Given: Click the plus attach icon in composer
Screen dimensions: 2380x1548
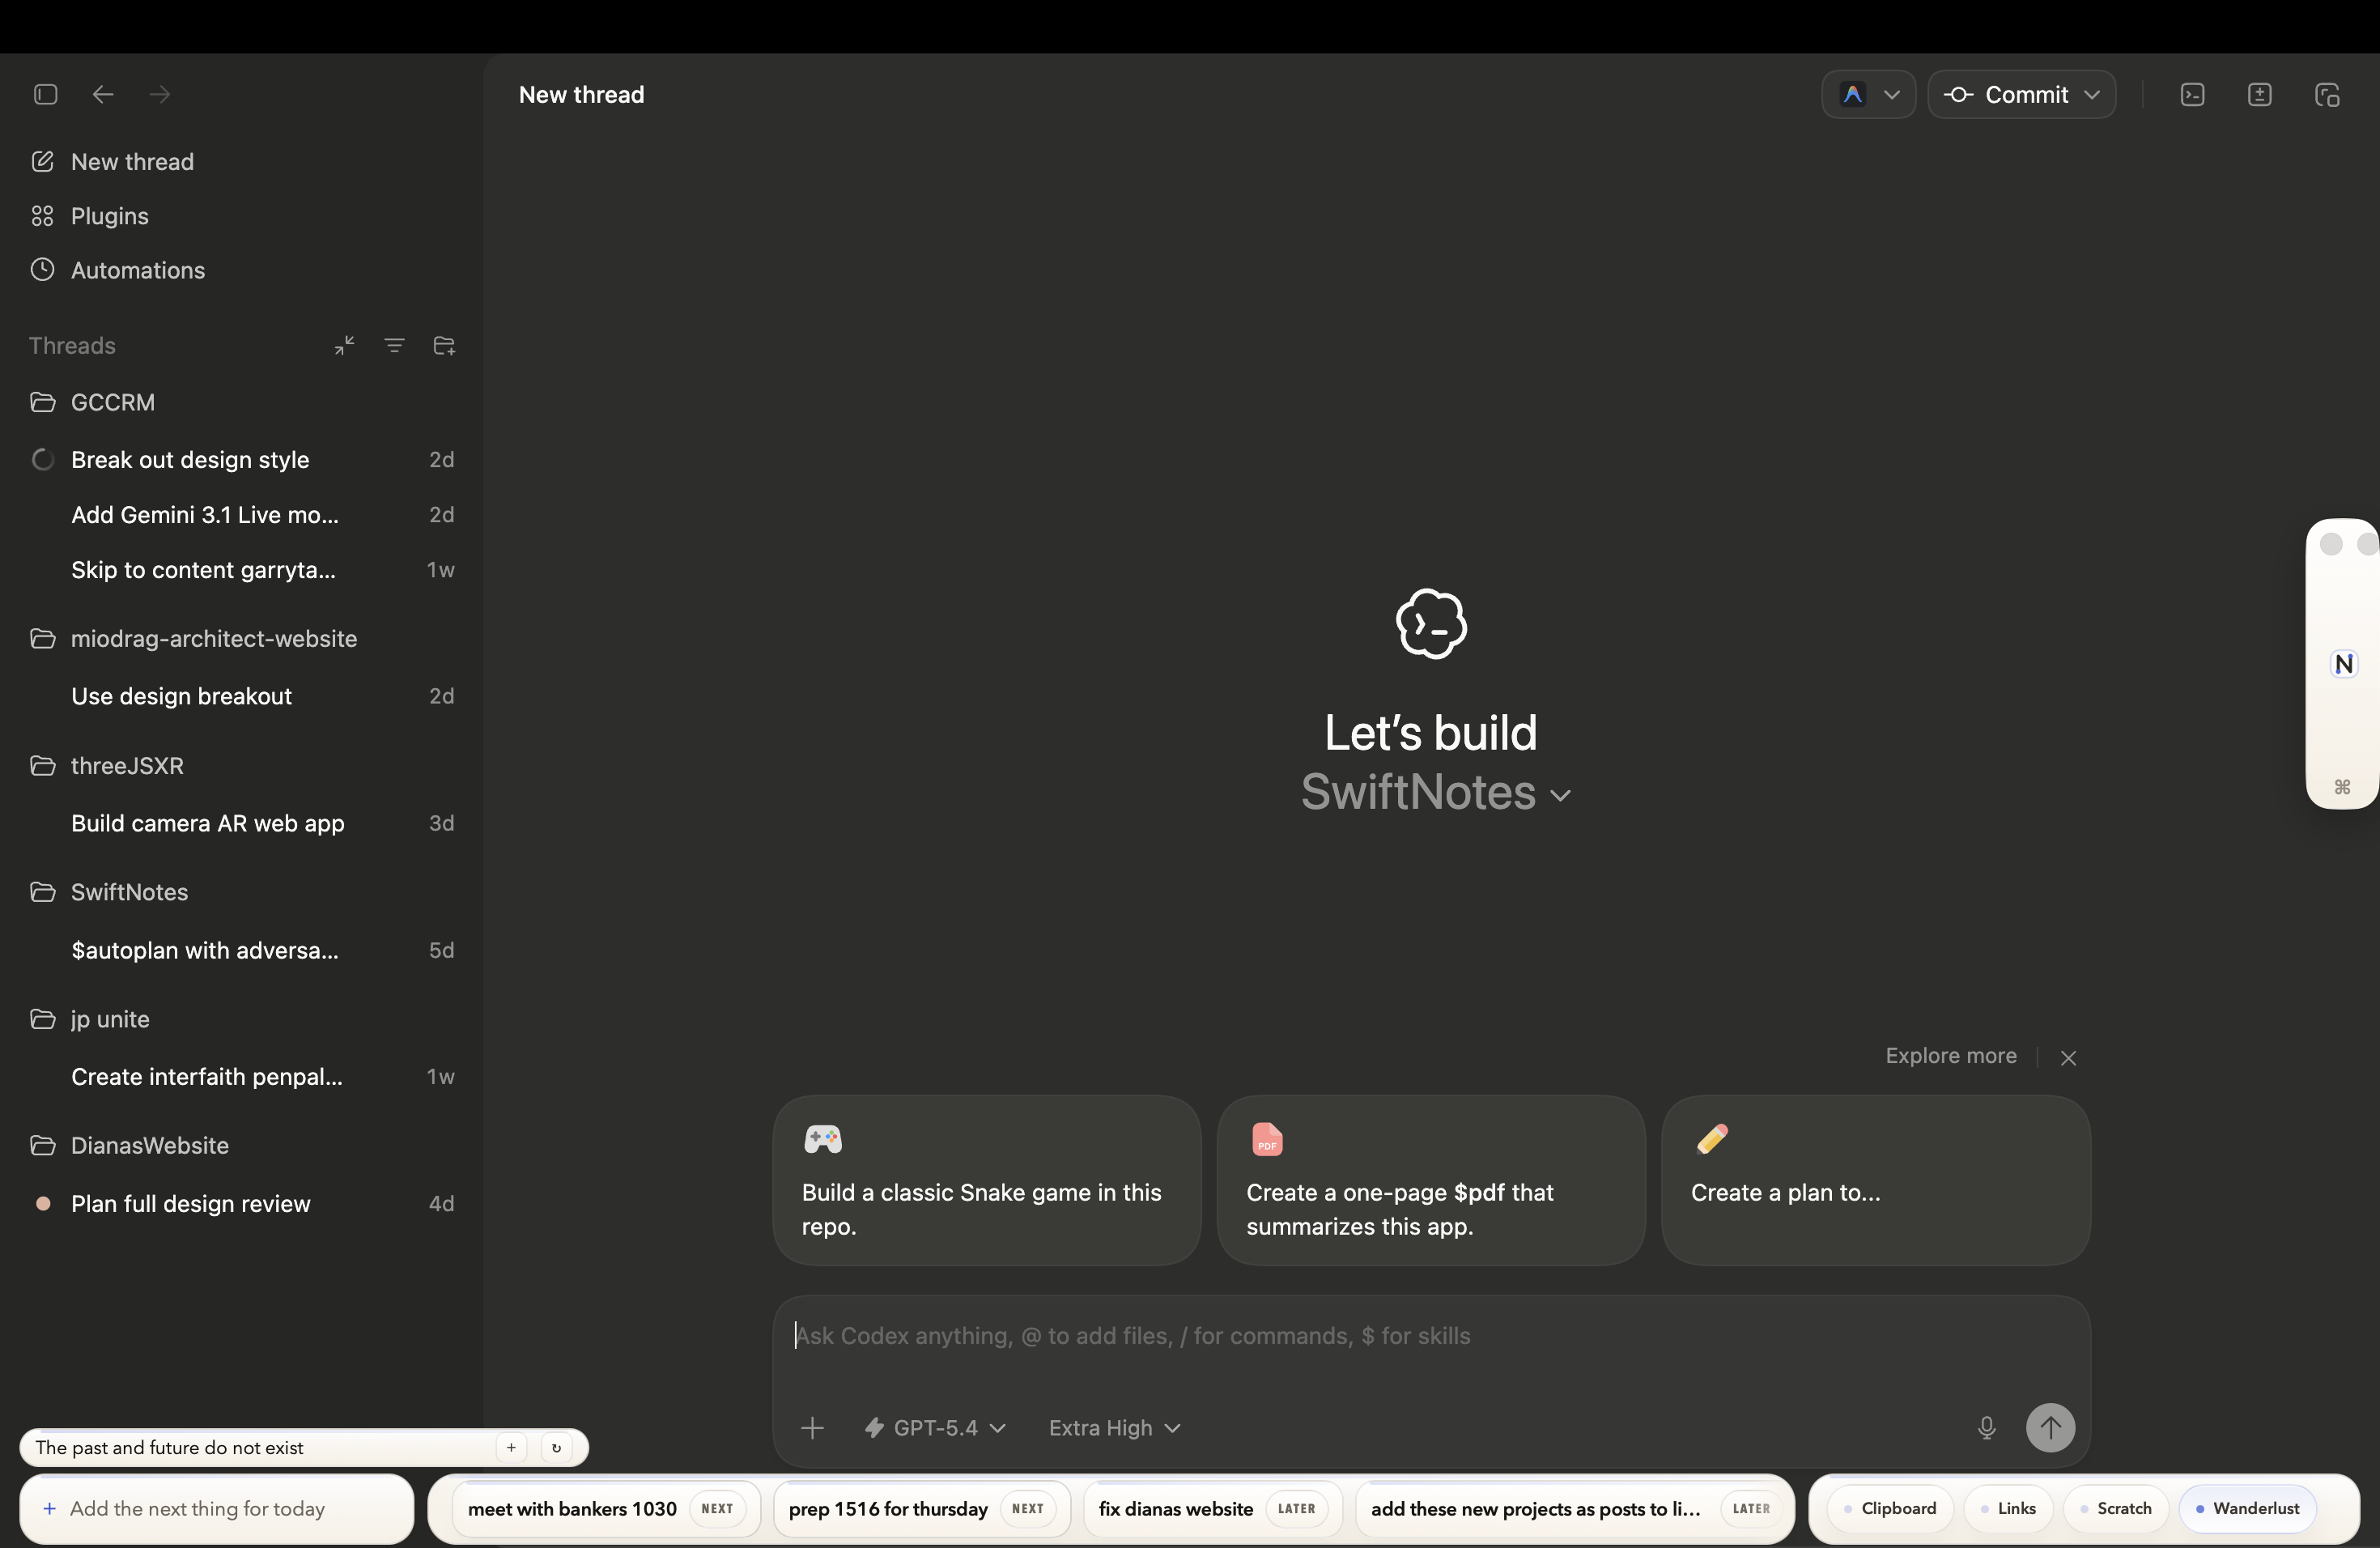Looking at the screenshot, I should [812, 1427].
